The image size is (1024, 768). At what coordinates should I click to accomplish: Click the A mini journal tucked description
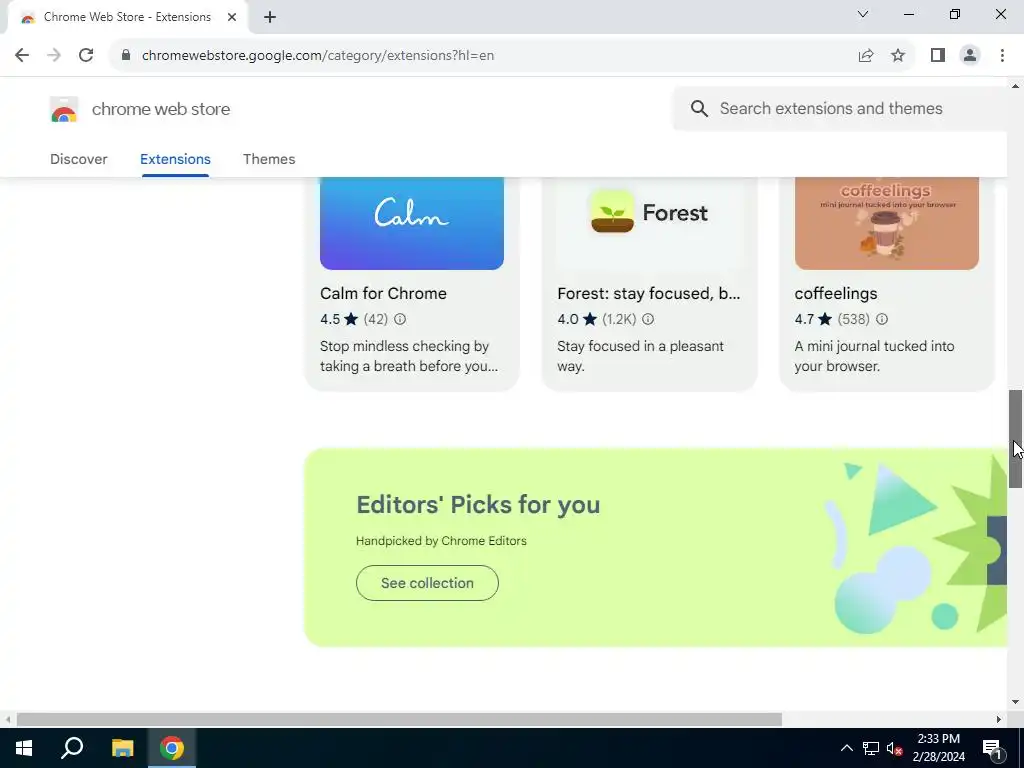[874, 356]
